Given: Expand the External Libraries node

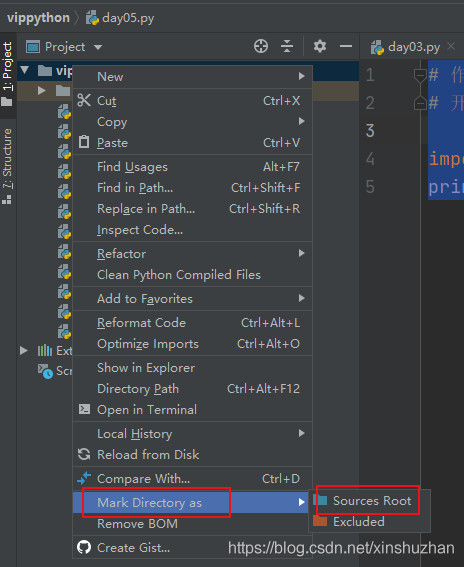Looking at the screenshot, I should click(x=24, y=350).
